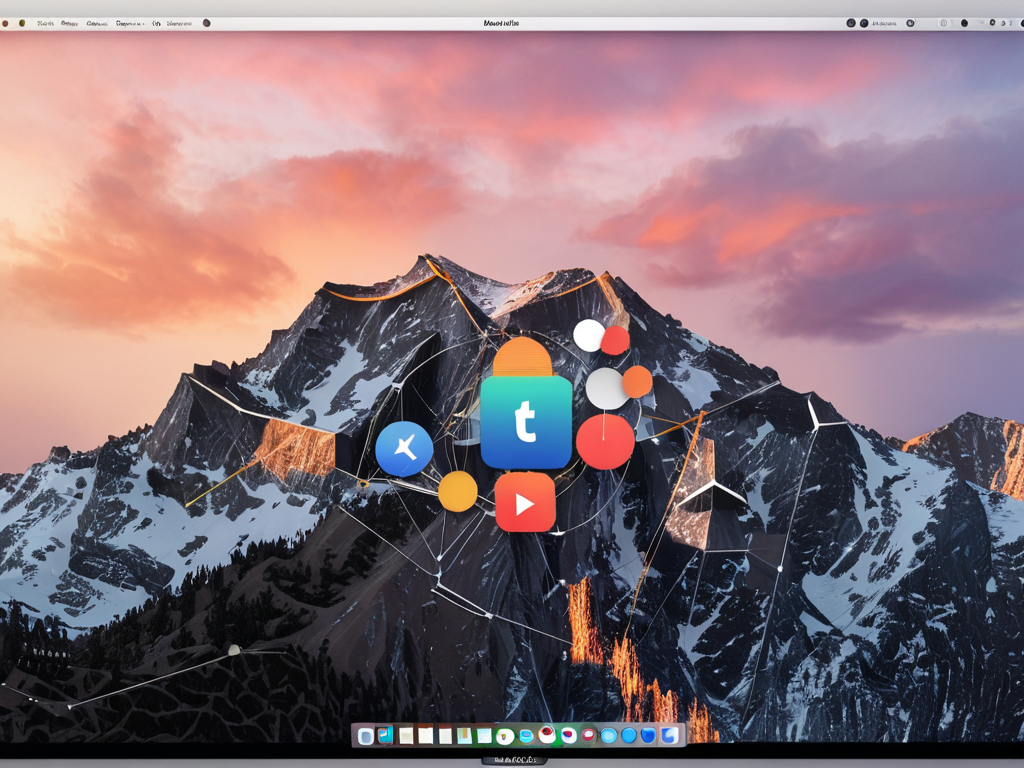Open the last blue icon at dock's right end

pyautogui.click(x=669, y=736)
